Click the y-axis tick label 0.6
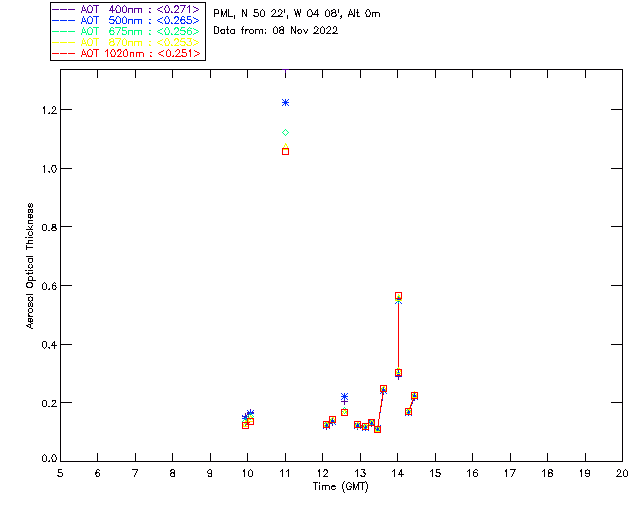The height and width of the screenshot is (512, 640). (49, 286)
